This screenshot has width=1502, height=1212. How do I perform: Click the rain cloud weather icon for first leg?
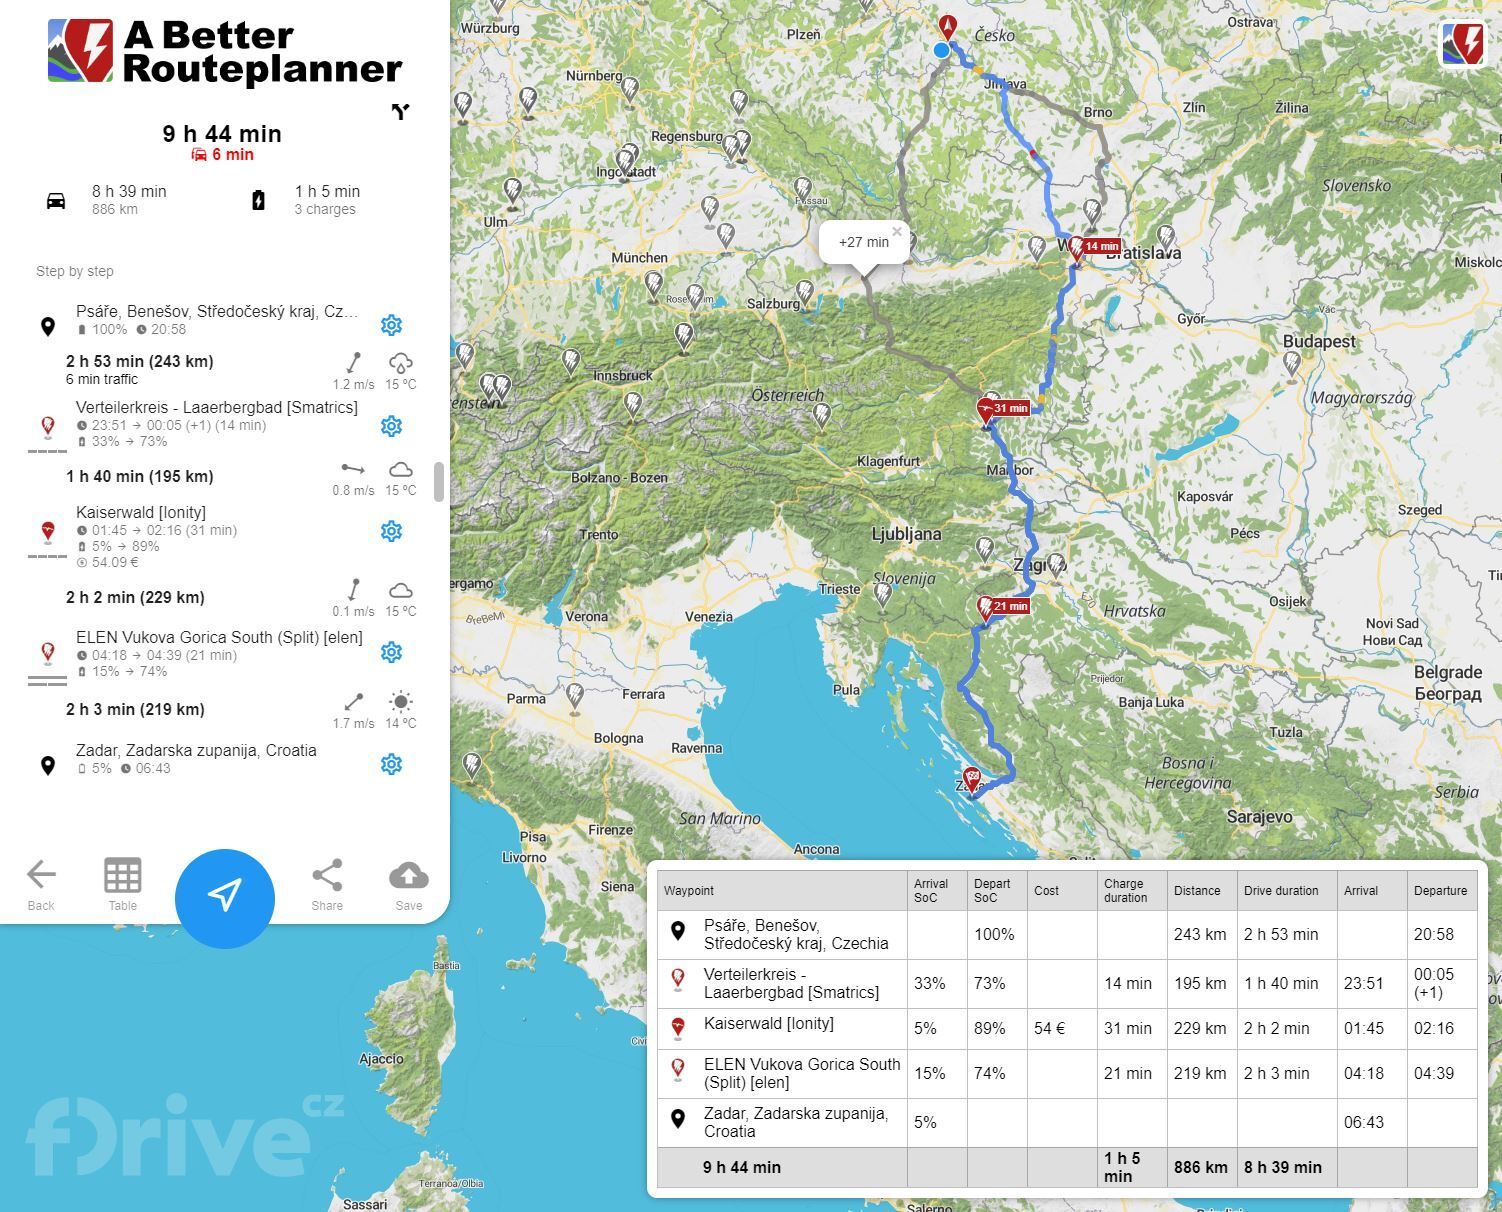point(401,363)
